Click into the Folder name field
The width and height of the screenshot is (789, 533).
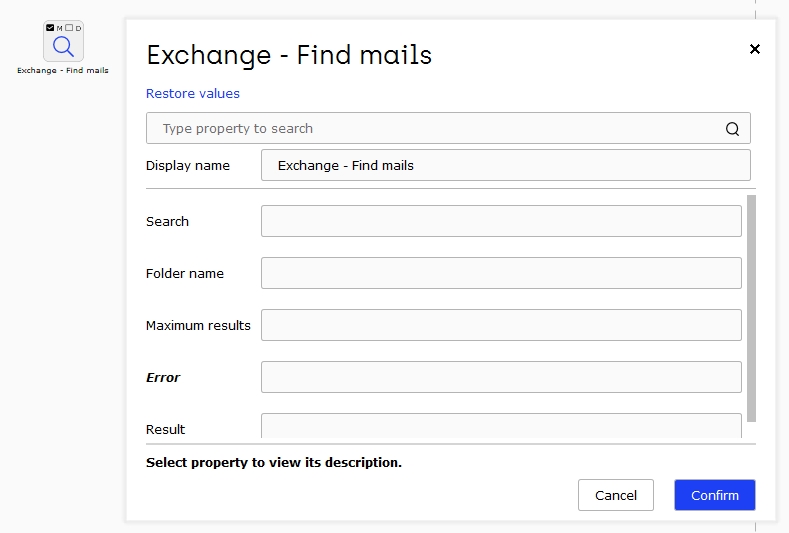tap(501, 273)
